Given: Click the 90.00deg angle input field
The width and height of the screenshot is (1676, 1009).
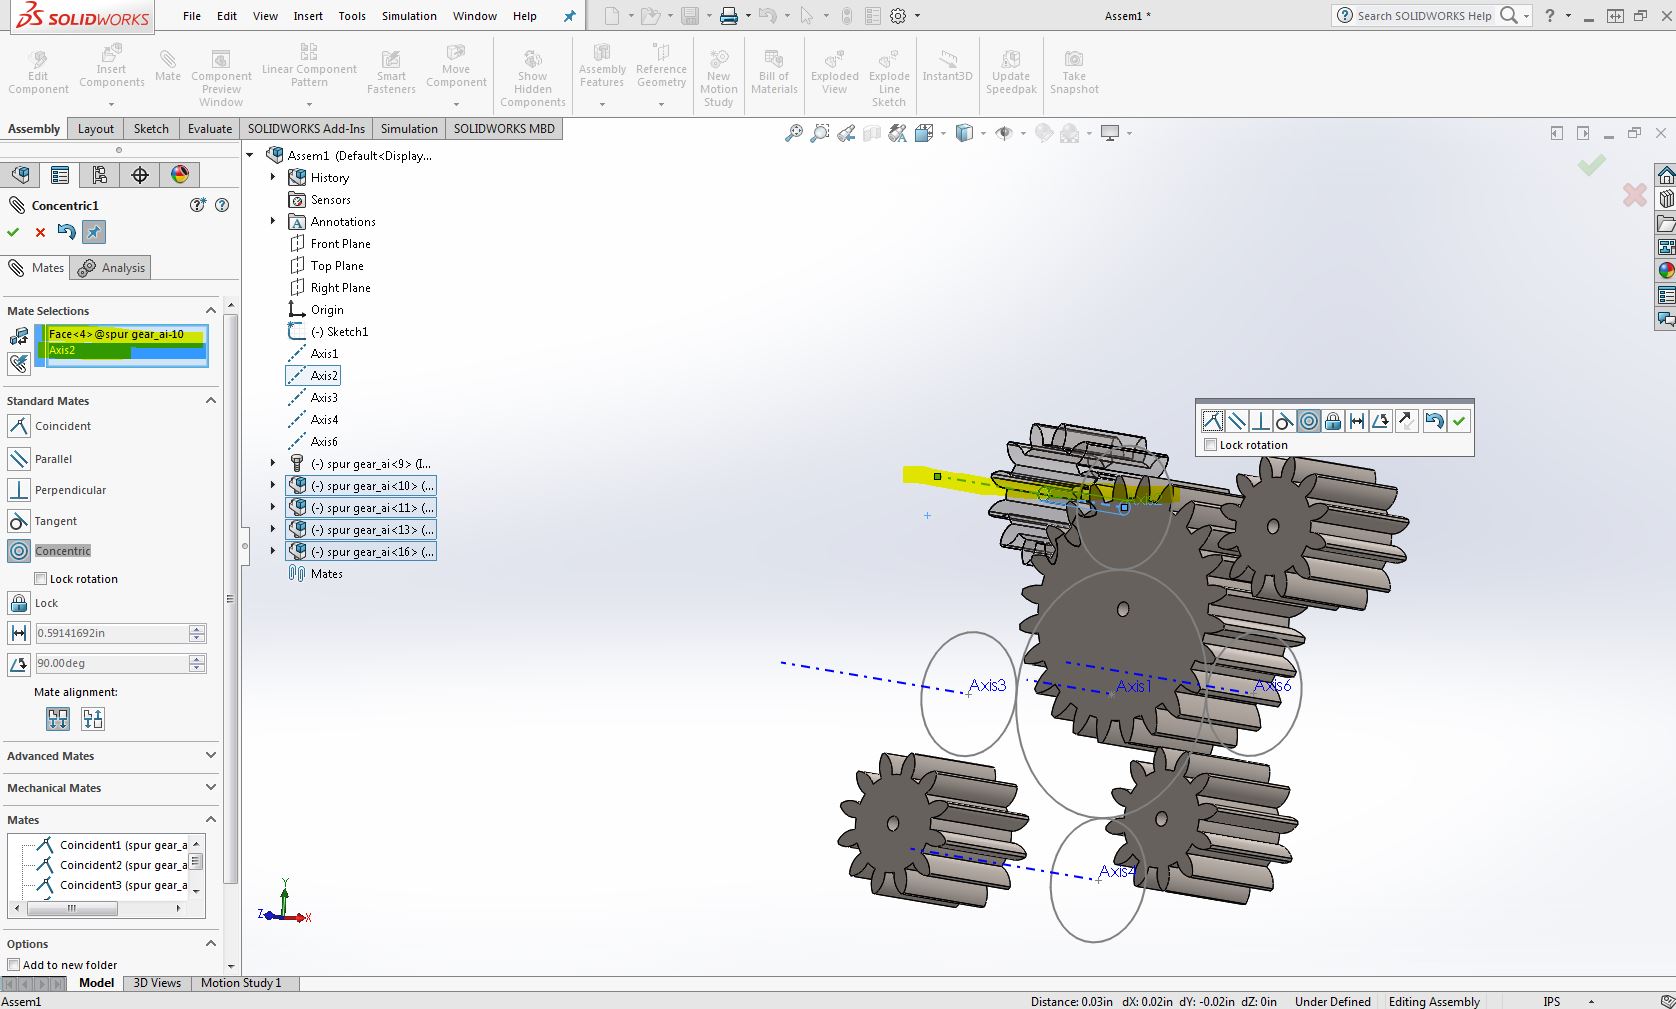Looking at the screenshot, I should click(x=111, y=663).
